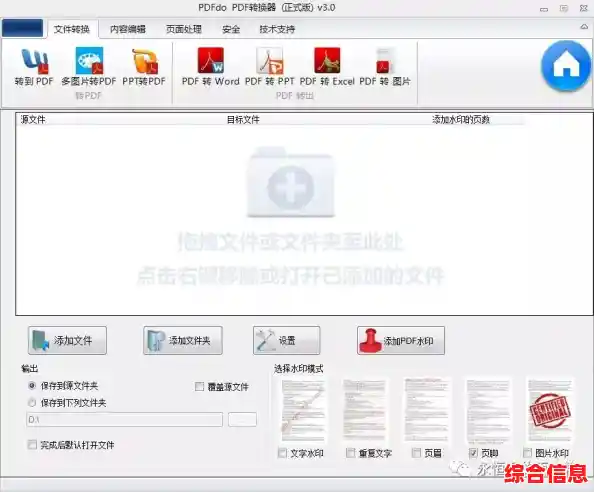Switch to the 文件转换 tab
The image size is (594, 492).
pos(72,29)
